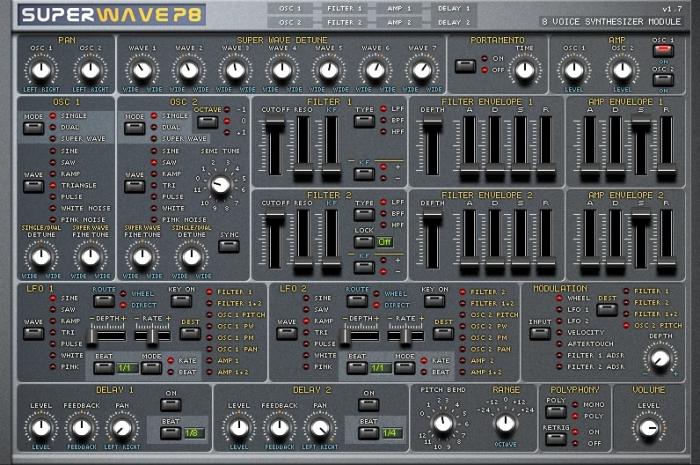Select the DELAY 2 top selector
The image size is (700, 465).
coord(454,21)
